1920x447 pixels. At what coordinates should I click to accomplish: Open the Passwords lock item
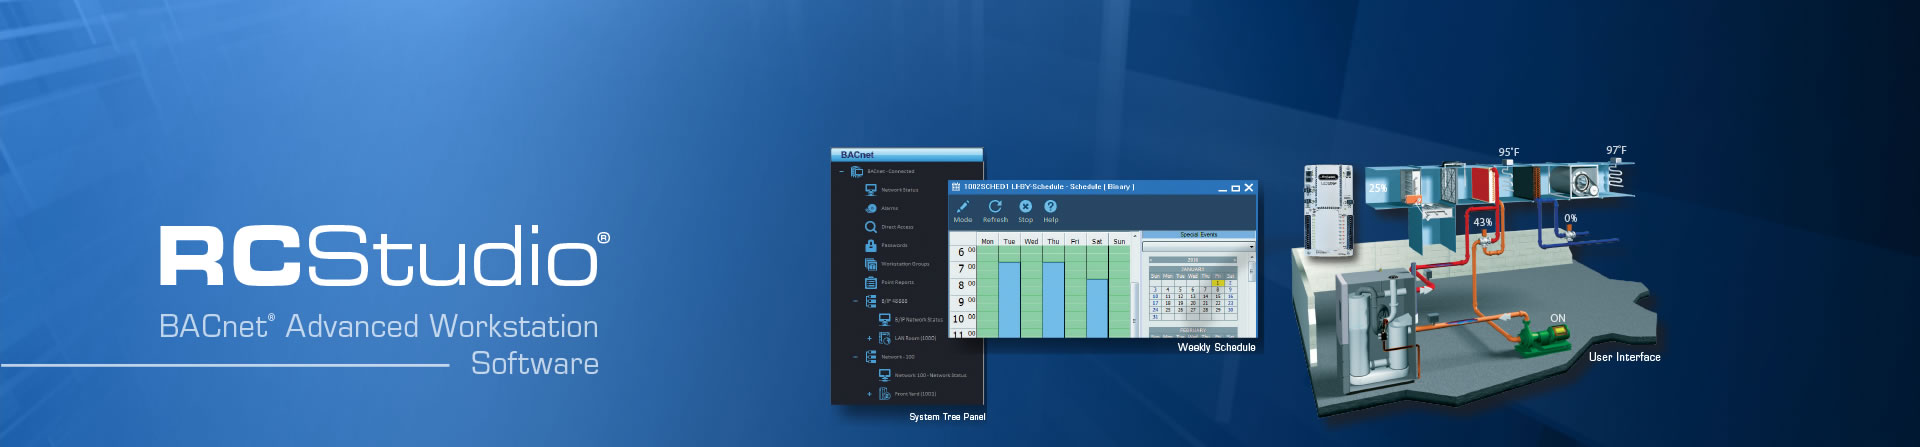click(x=887, y=245)
